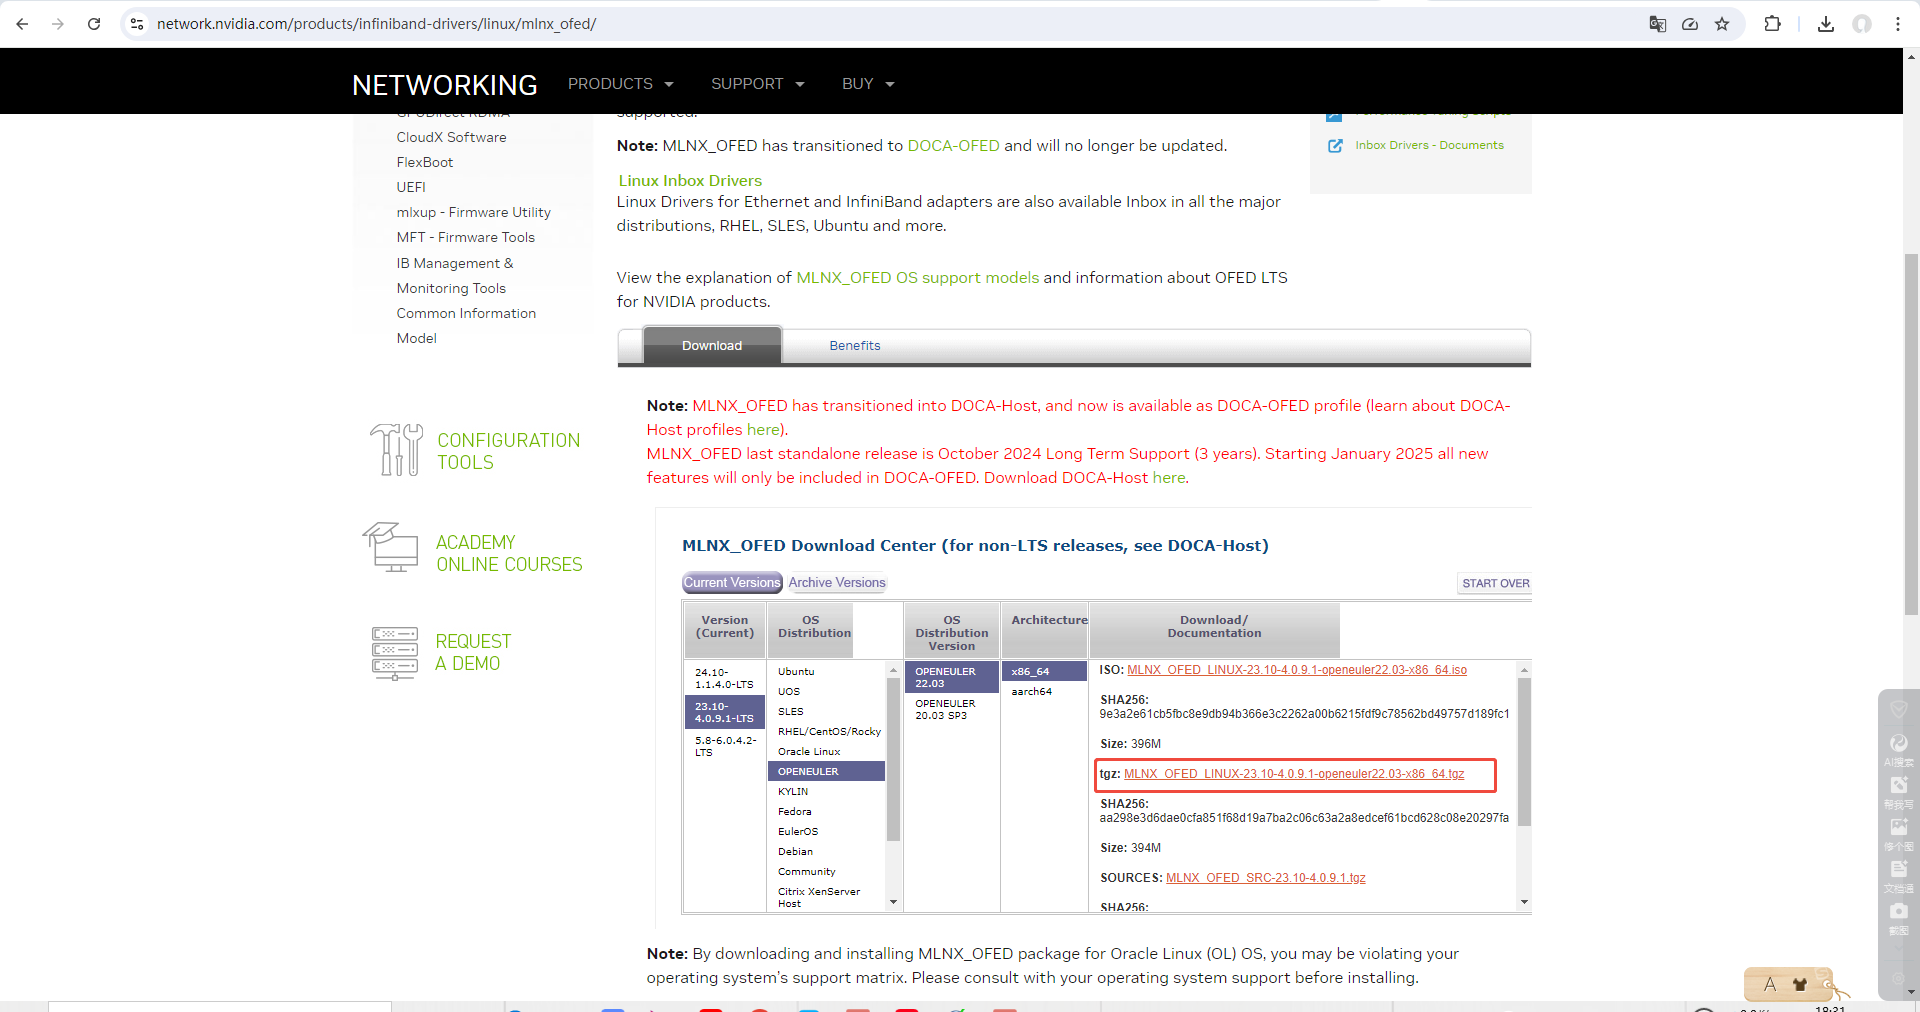Switch to the Benefits tab
Screen dimensions: 1920x1012
pyautogui.click(x=854, y=346)
